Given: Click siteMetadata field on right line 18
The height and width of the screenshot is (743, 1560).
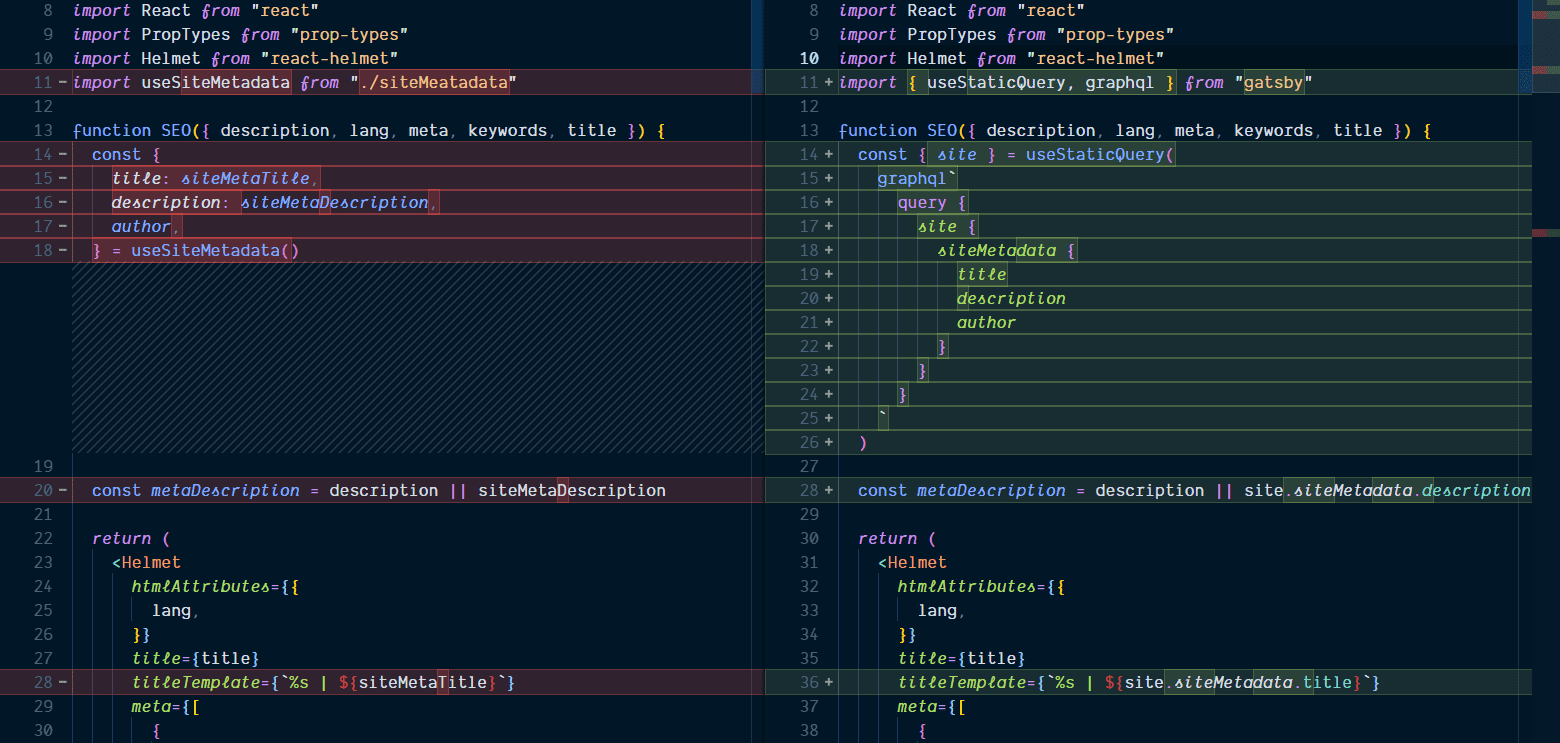Looking at the screenshot, I should (996, 250).
